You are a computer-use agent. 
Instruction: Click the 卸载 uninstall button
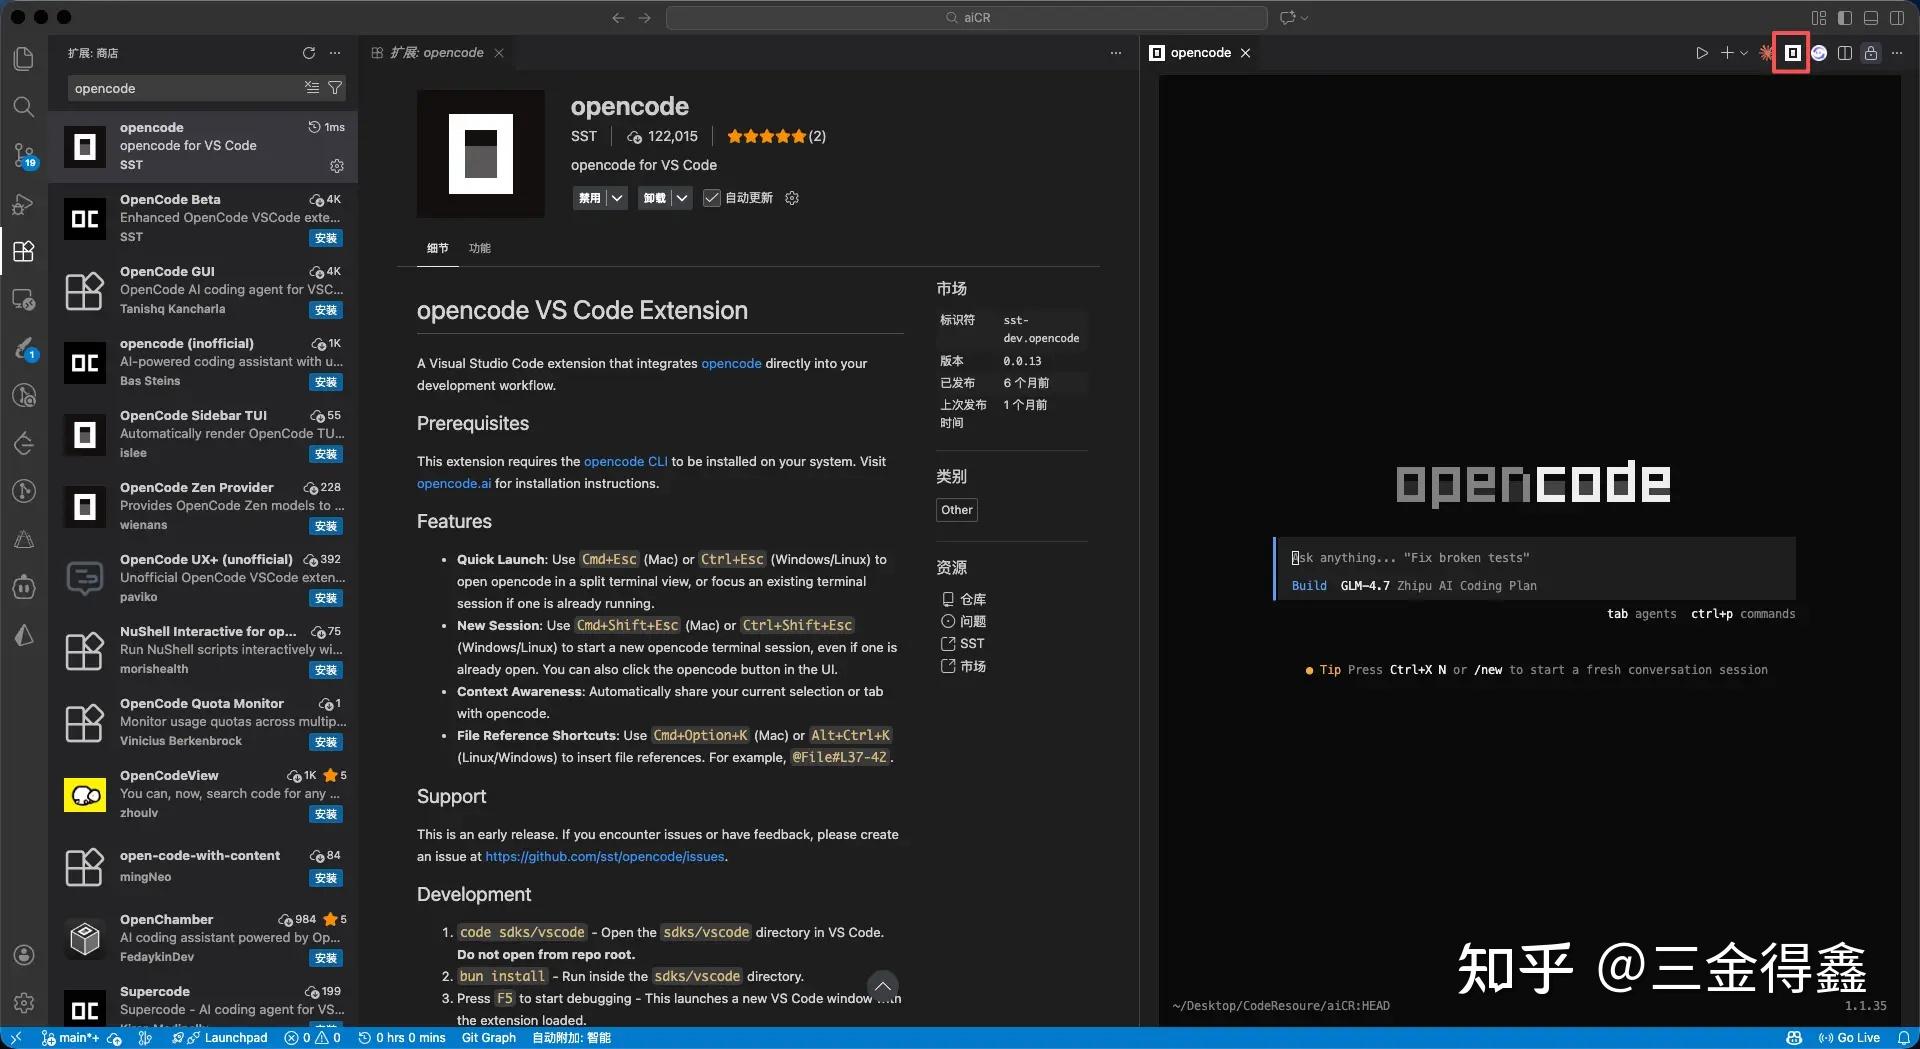[654, 198]
